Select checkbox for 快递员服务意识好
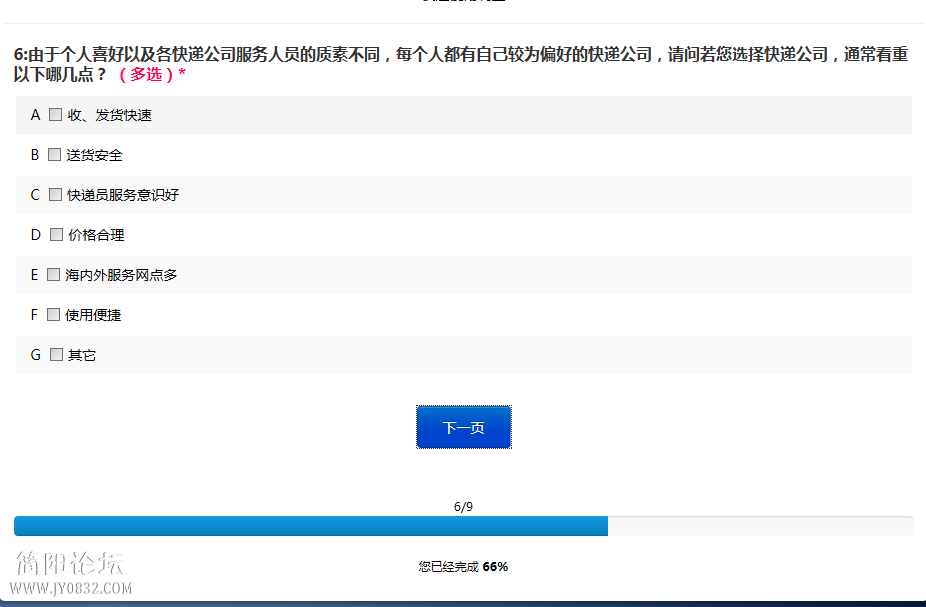The image size is (926, 607). tap(56, 194)
